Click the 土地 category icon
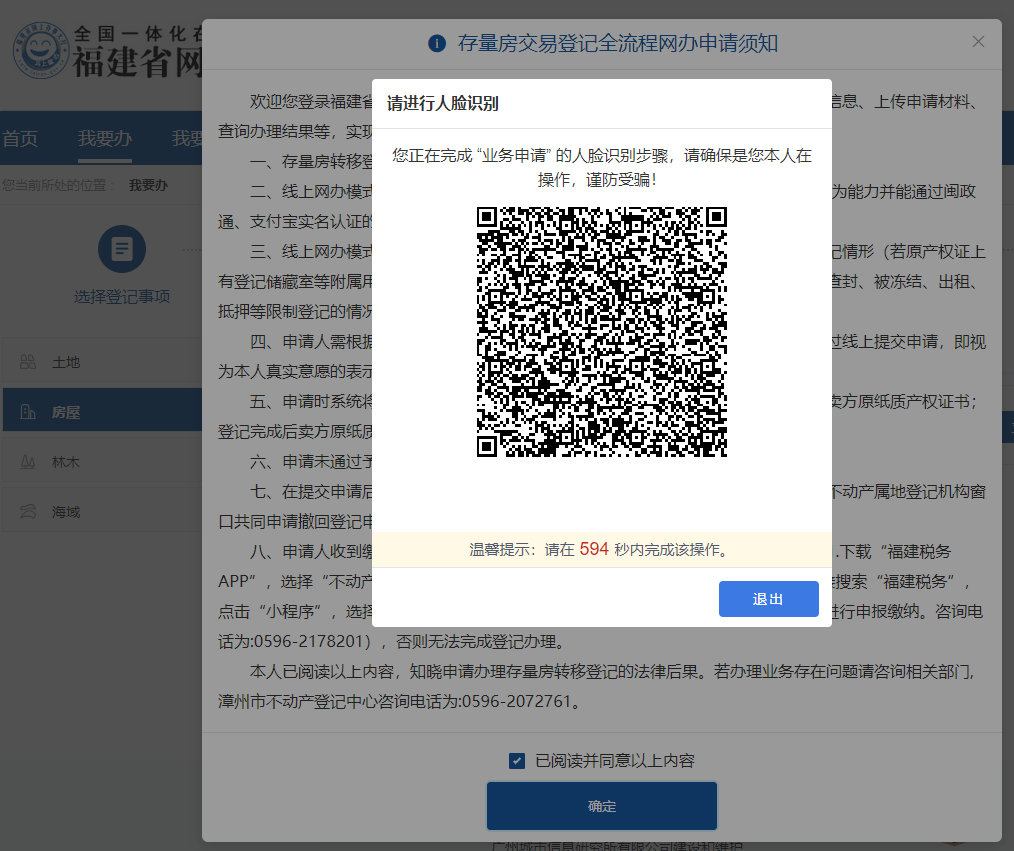The height and width of the screenshot is (851, 1014). [28, 362]
